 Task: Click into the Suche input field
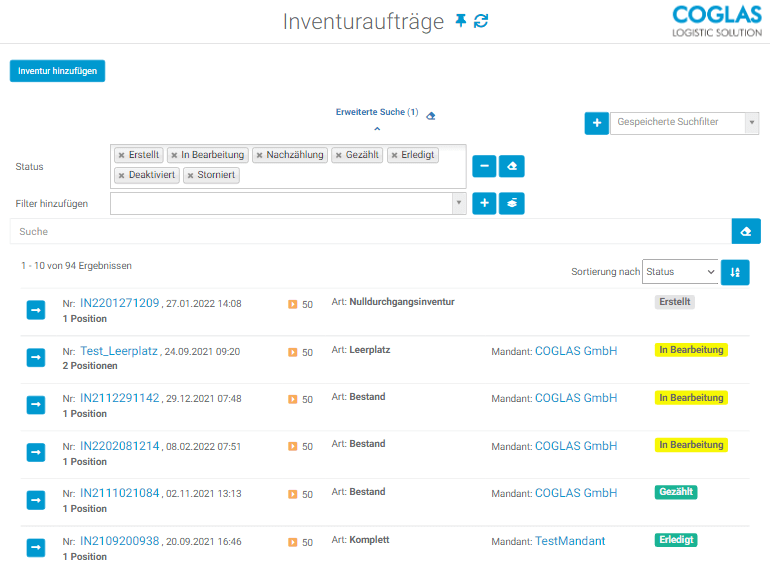coord(370,231)
